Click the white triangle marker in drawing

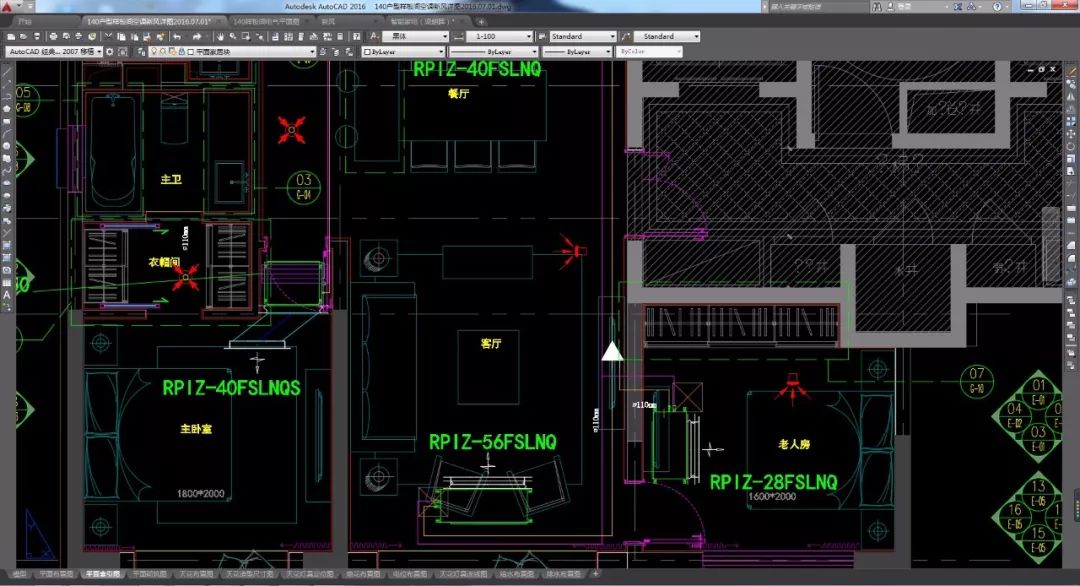pos(612,352)
